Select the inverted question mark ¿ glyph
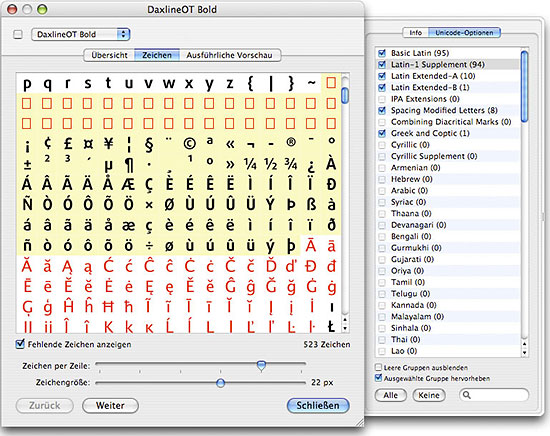 (x=311, y=166)
